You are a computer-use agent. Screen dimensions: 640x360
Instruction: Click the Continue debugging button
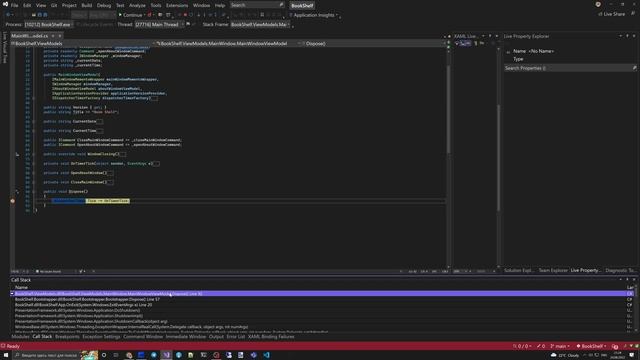coord(130,15)
